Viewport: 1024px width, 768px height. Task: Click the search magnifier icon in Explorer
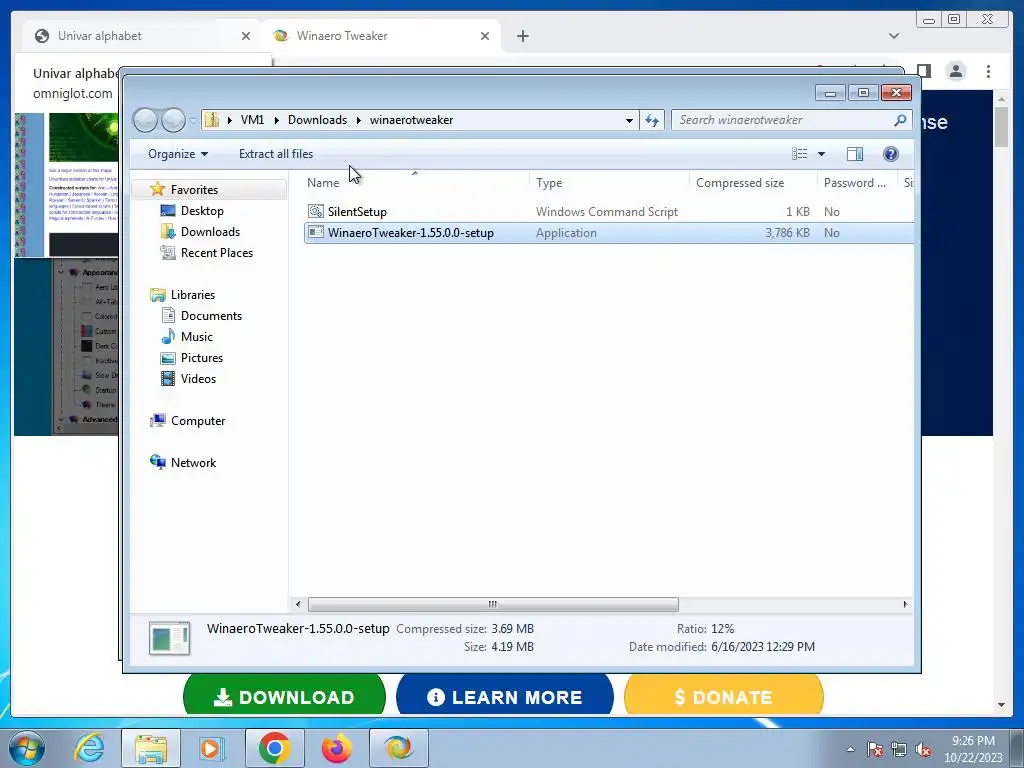[900, 120]
